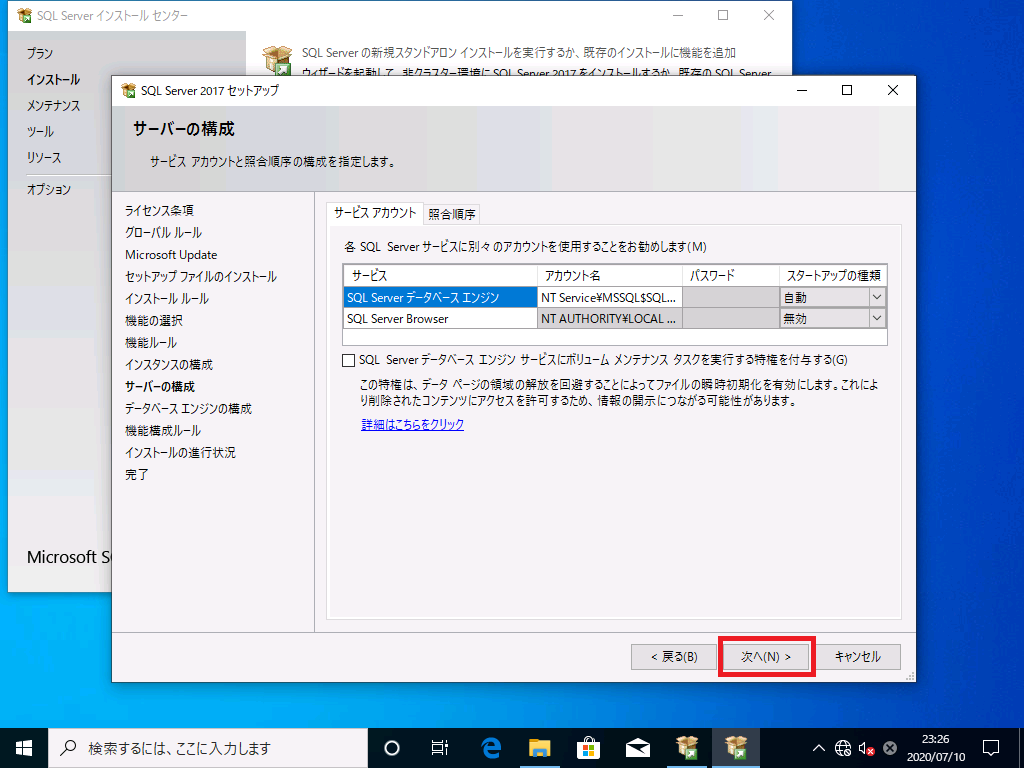This screenshot has height=768, width=1024.
Task: Click the Windows Start button
Action: pos(21,747)
